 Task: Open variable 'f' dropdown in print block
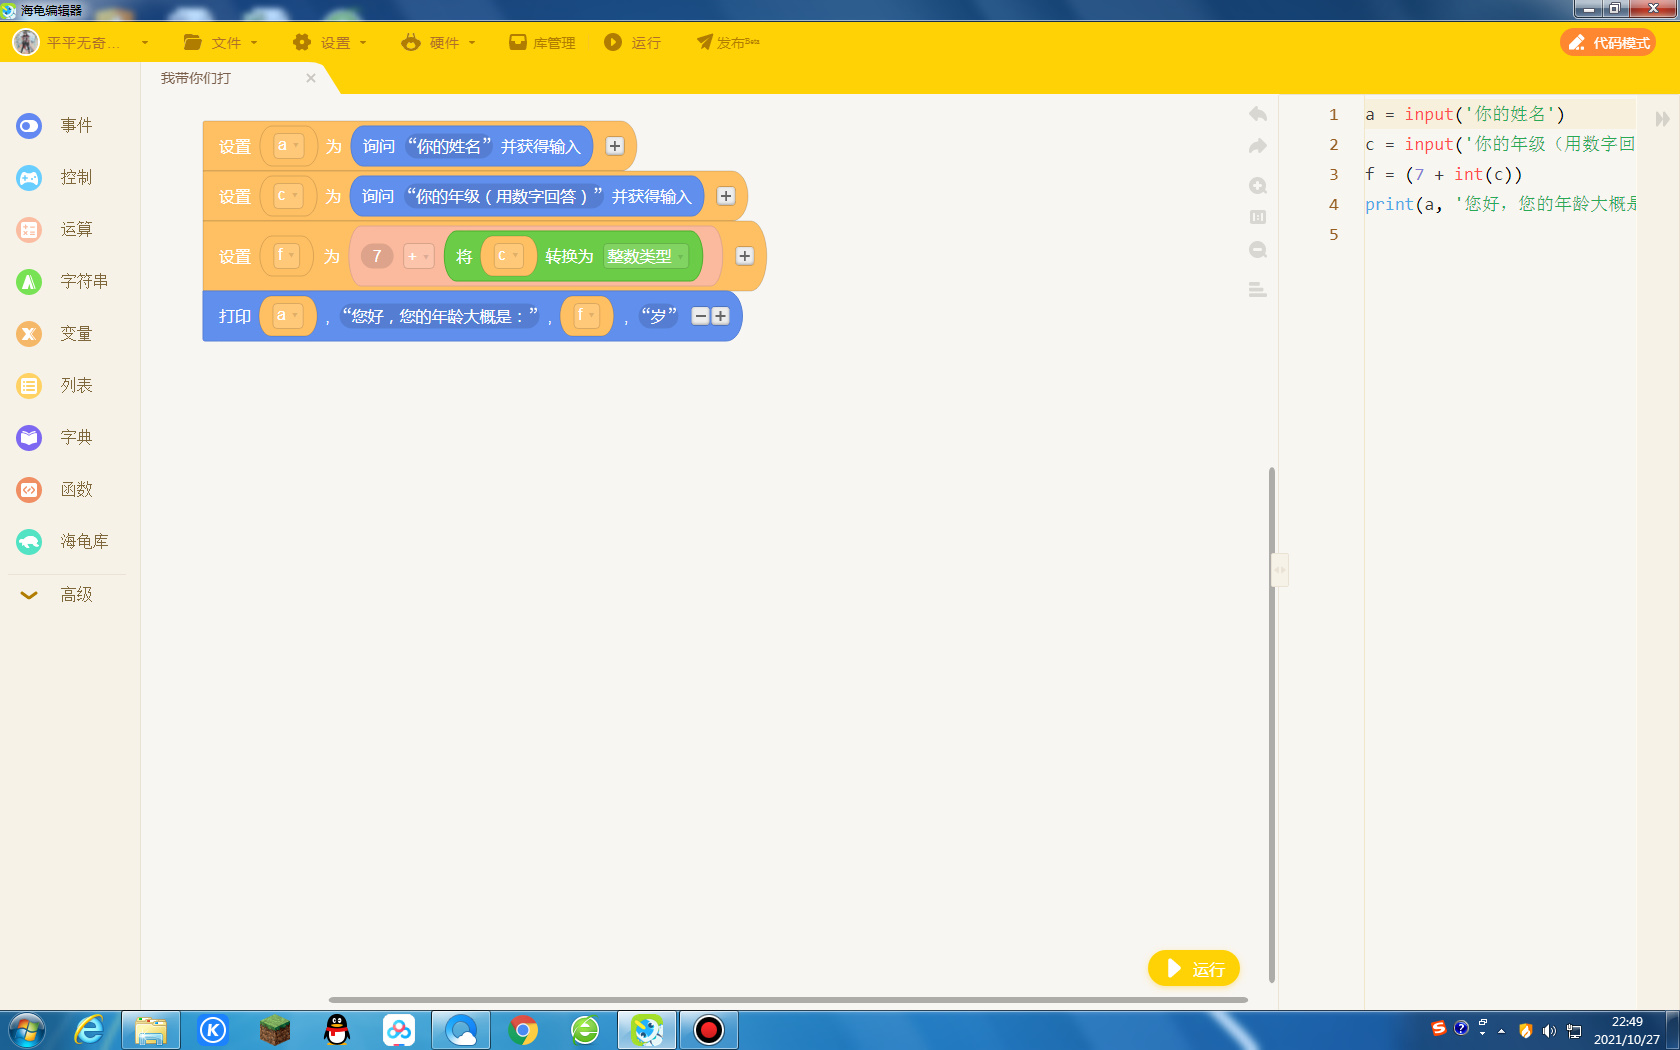586,316
